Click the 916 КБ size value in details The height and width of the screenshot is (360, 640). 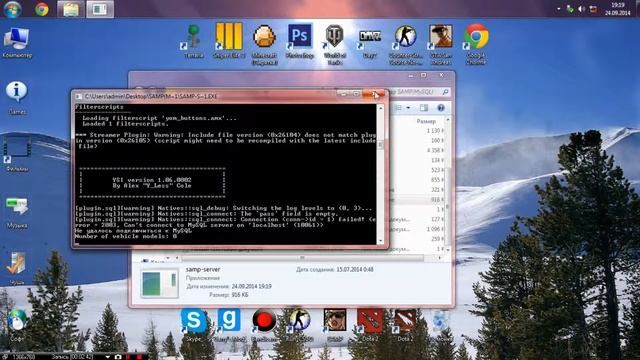[x=240, y=295]
